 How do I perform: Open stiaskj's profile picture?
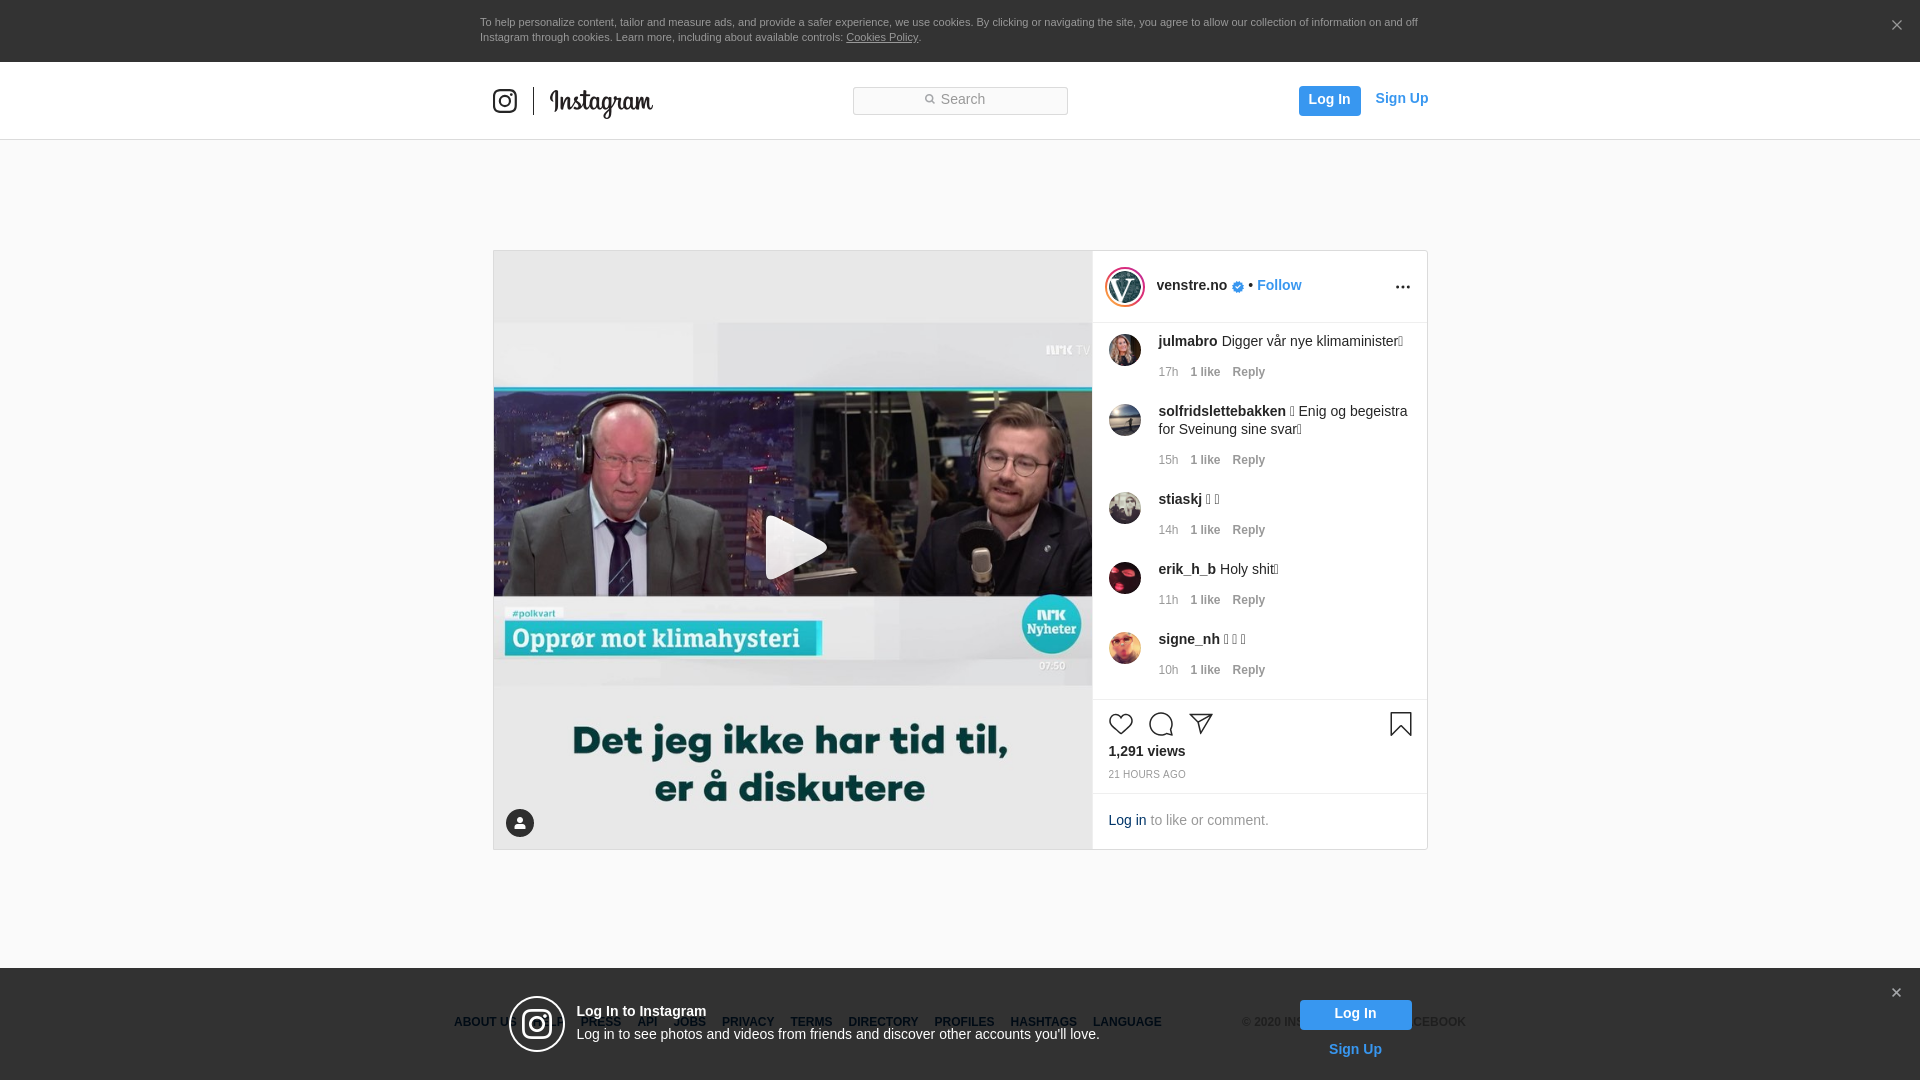tap(1125, 508)
